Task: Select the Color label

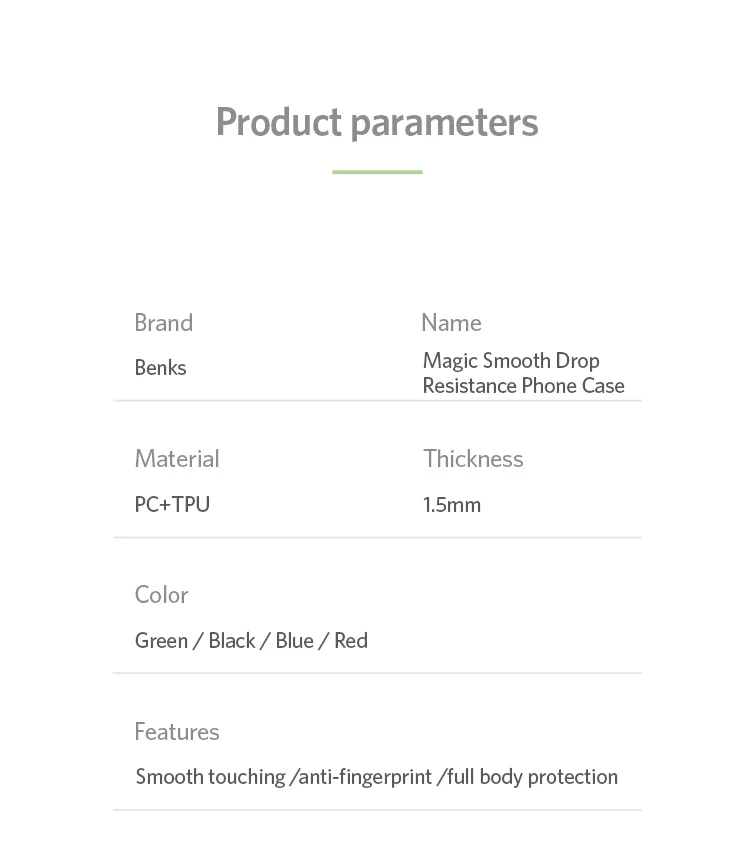Action: click(x=162, y=595)
